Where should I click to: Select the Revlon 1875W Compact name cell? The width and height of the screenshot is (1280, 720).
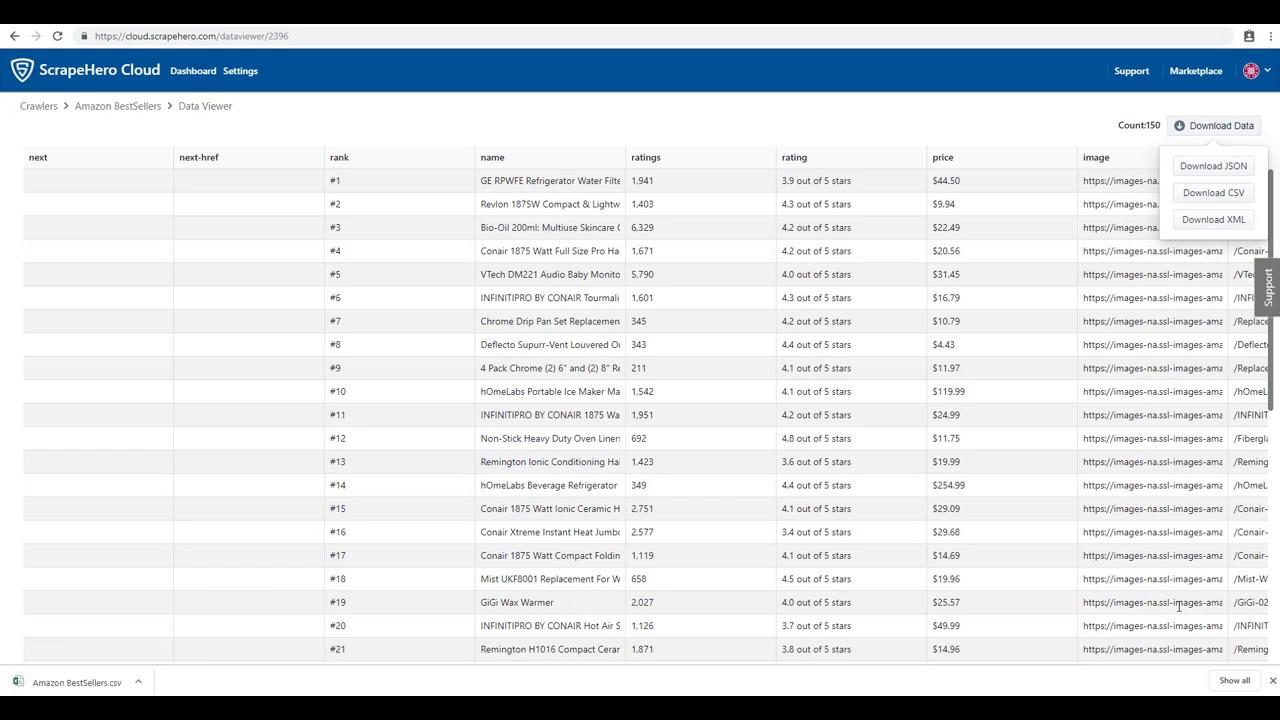click(x=550, y=204)
